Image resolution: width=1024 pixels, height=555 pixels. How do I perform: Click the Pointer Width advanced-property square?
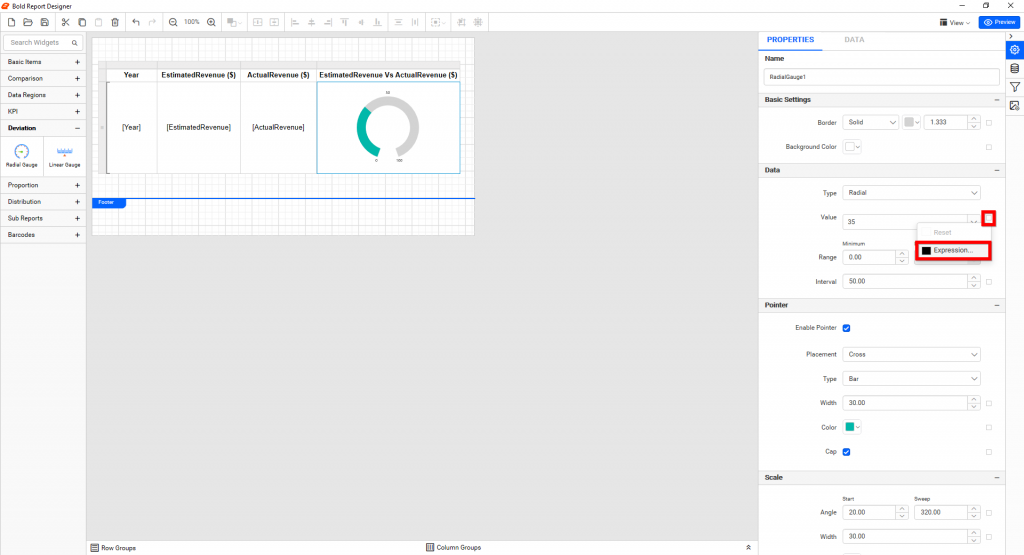click(989, 404)
